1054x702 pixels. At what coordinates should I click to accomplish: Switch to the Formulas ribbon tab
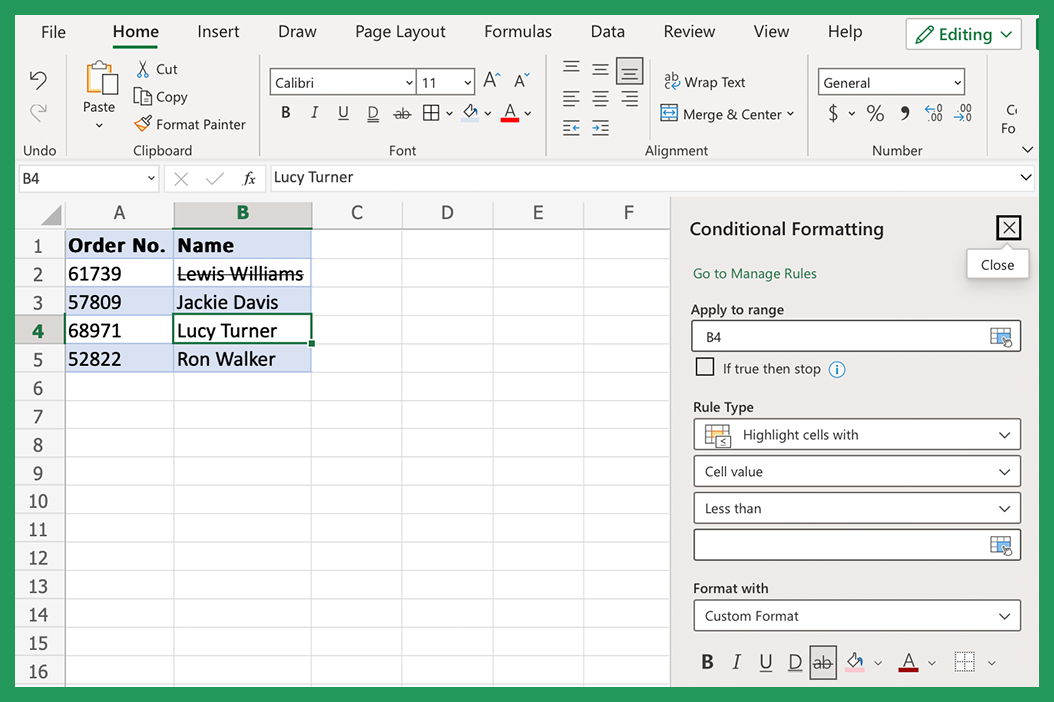pyautogui.click(x=517, y=31)
